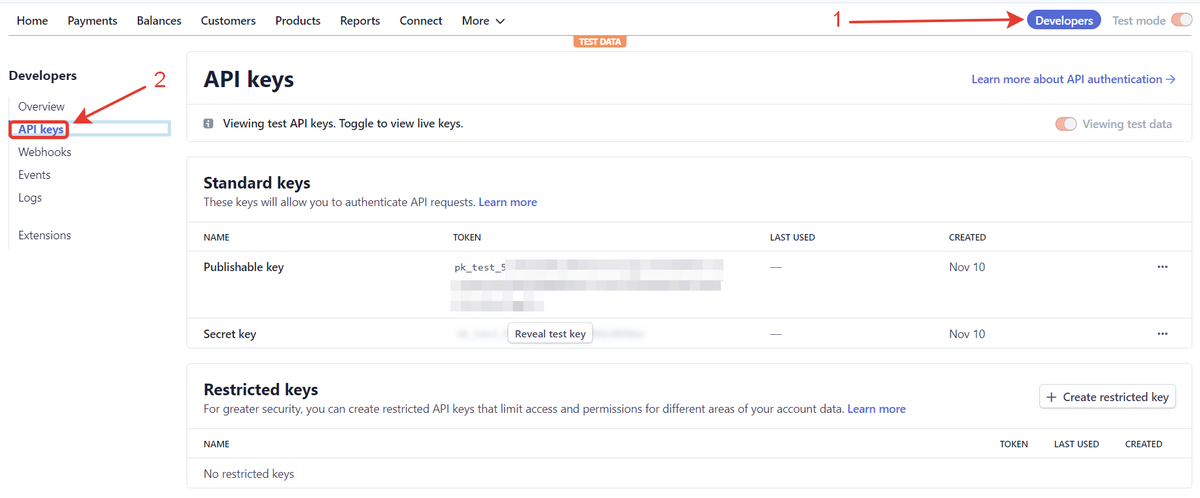Click the Nov 10 date in Publishable key row
1200x498 pixels.
967,267
